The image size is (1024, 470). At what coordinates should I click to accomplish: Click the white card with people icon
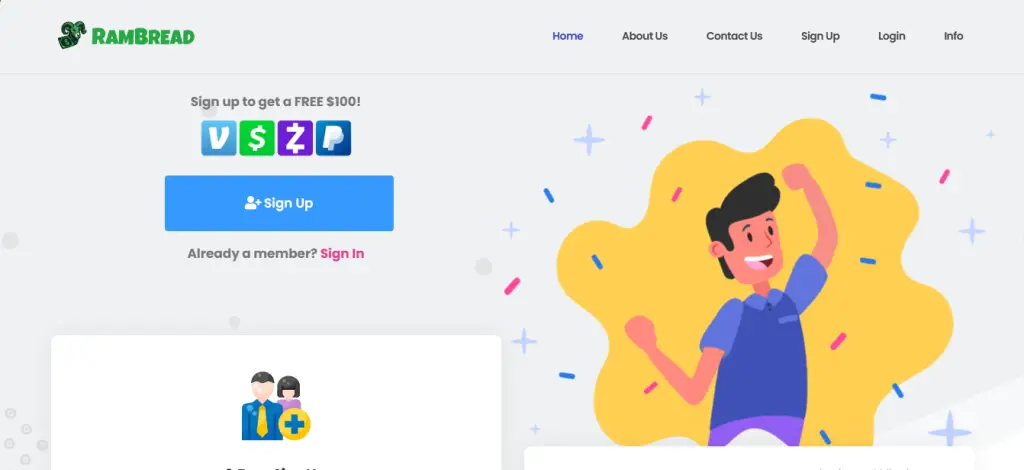click(x=276, y=403)
